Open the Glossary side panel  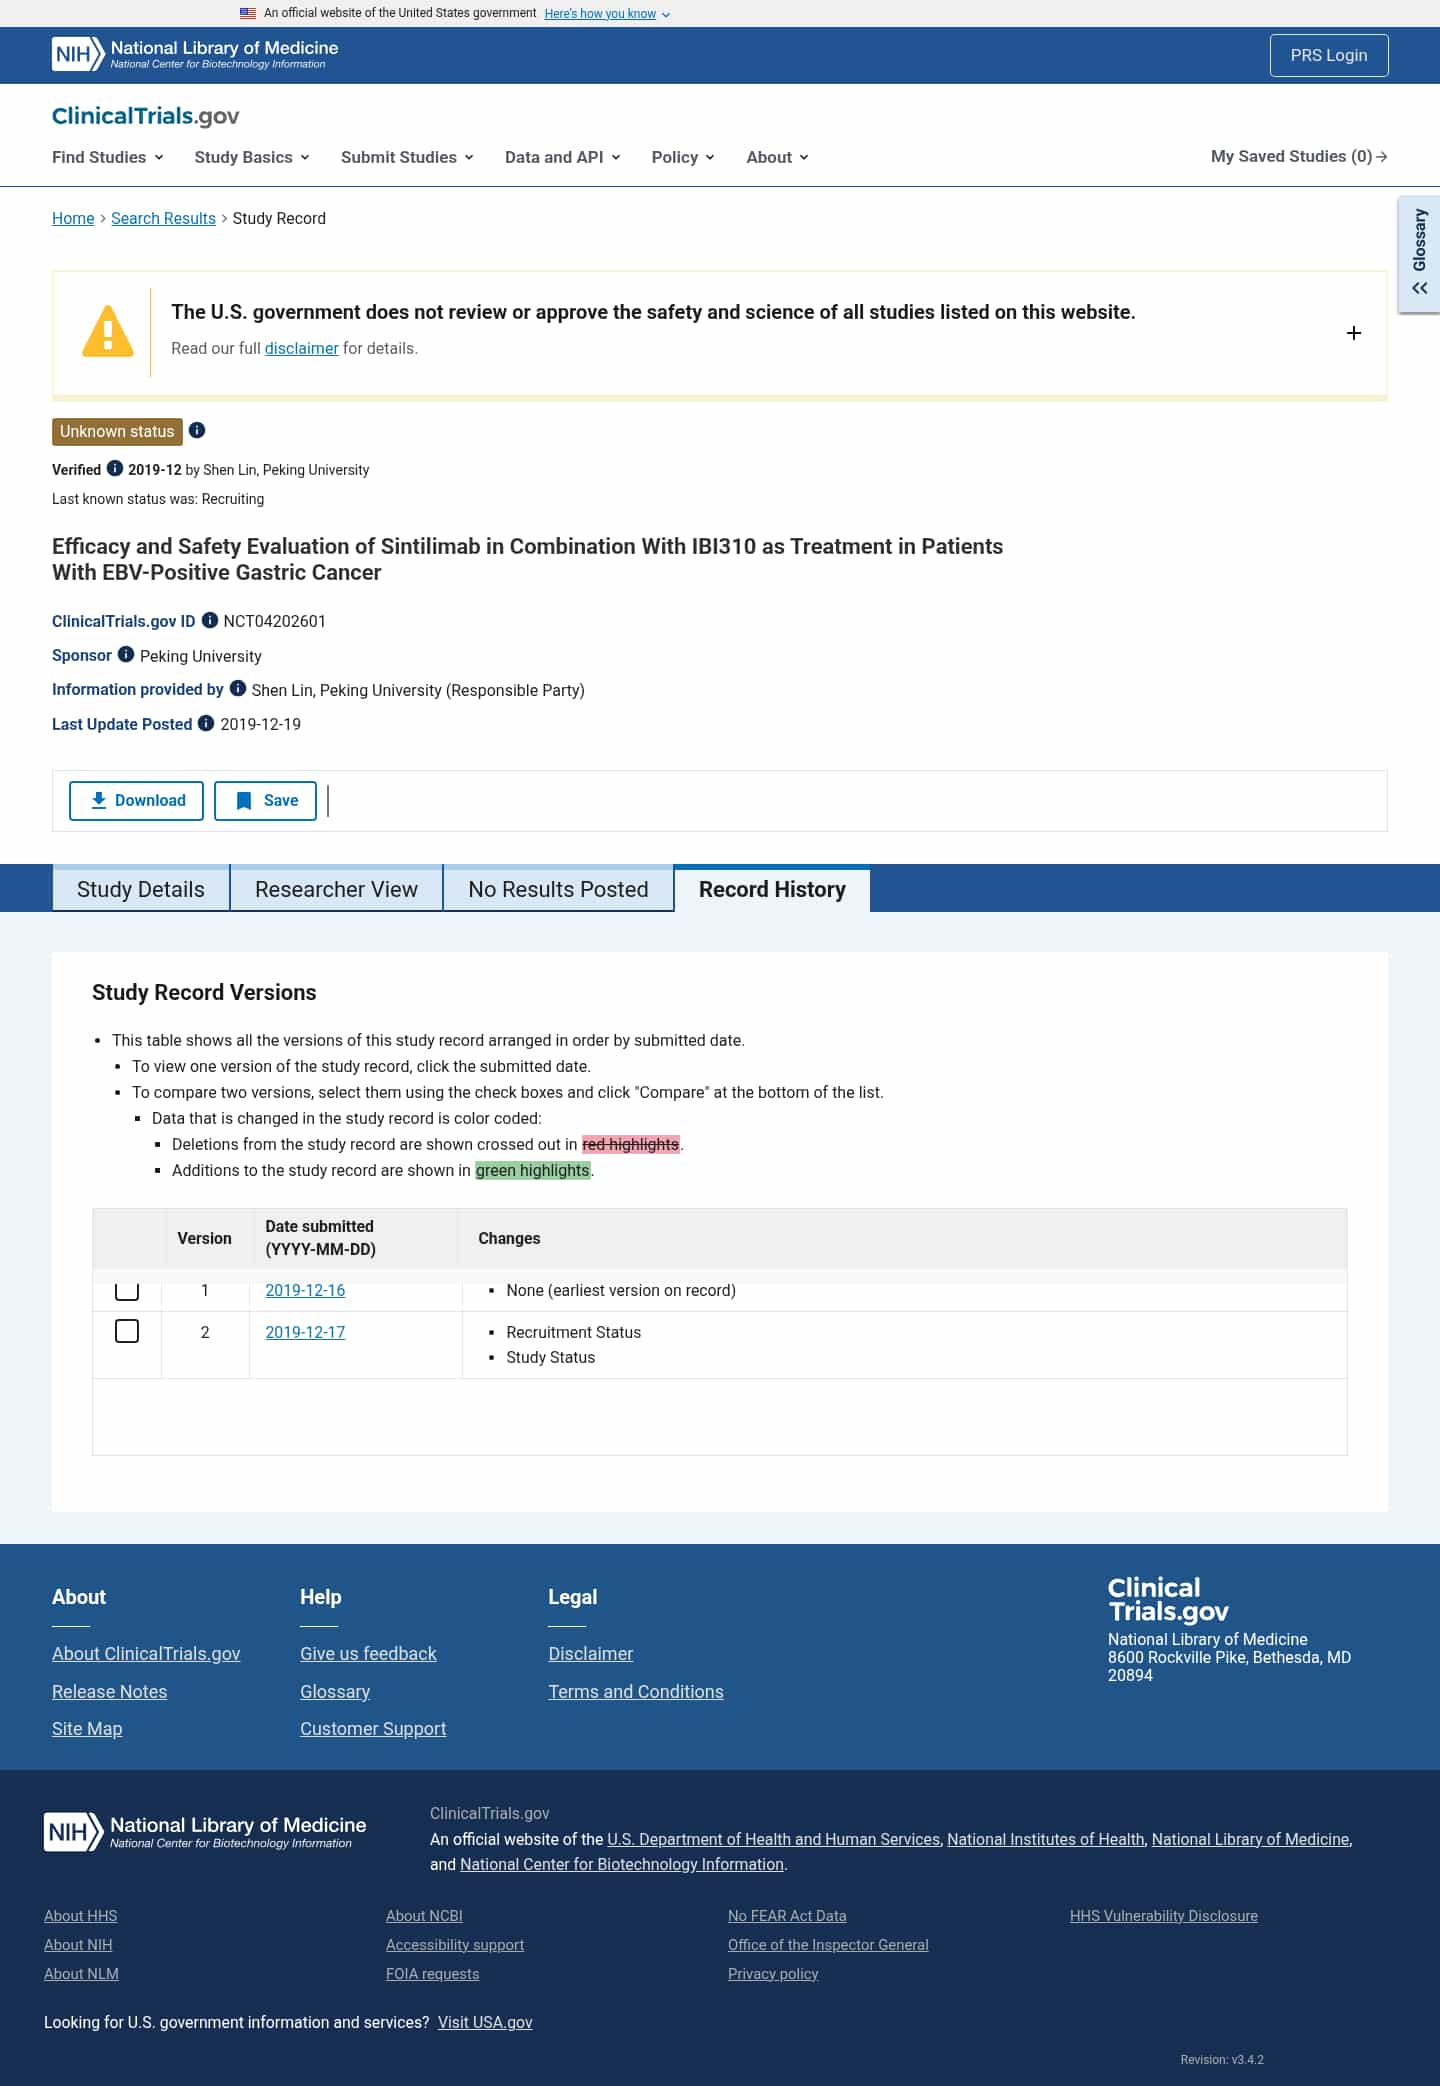click(x=1419, y=254)
